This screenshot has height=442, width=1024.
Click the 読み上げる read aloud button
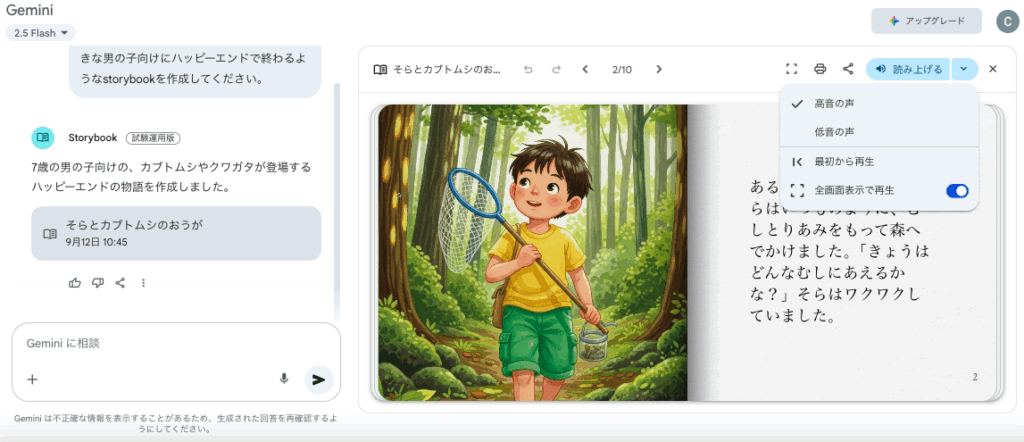click(x=908, y=69)
